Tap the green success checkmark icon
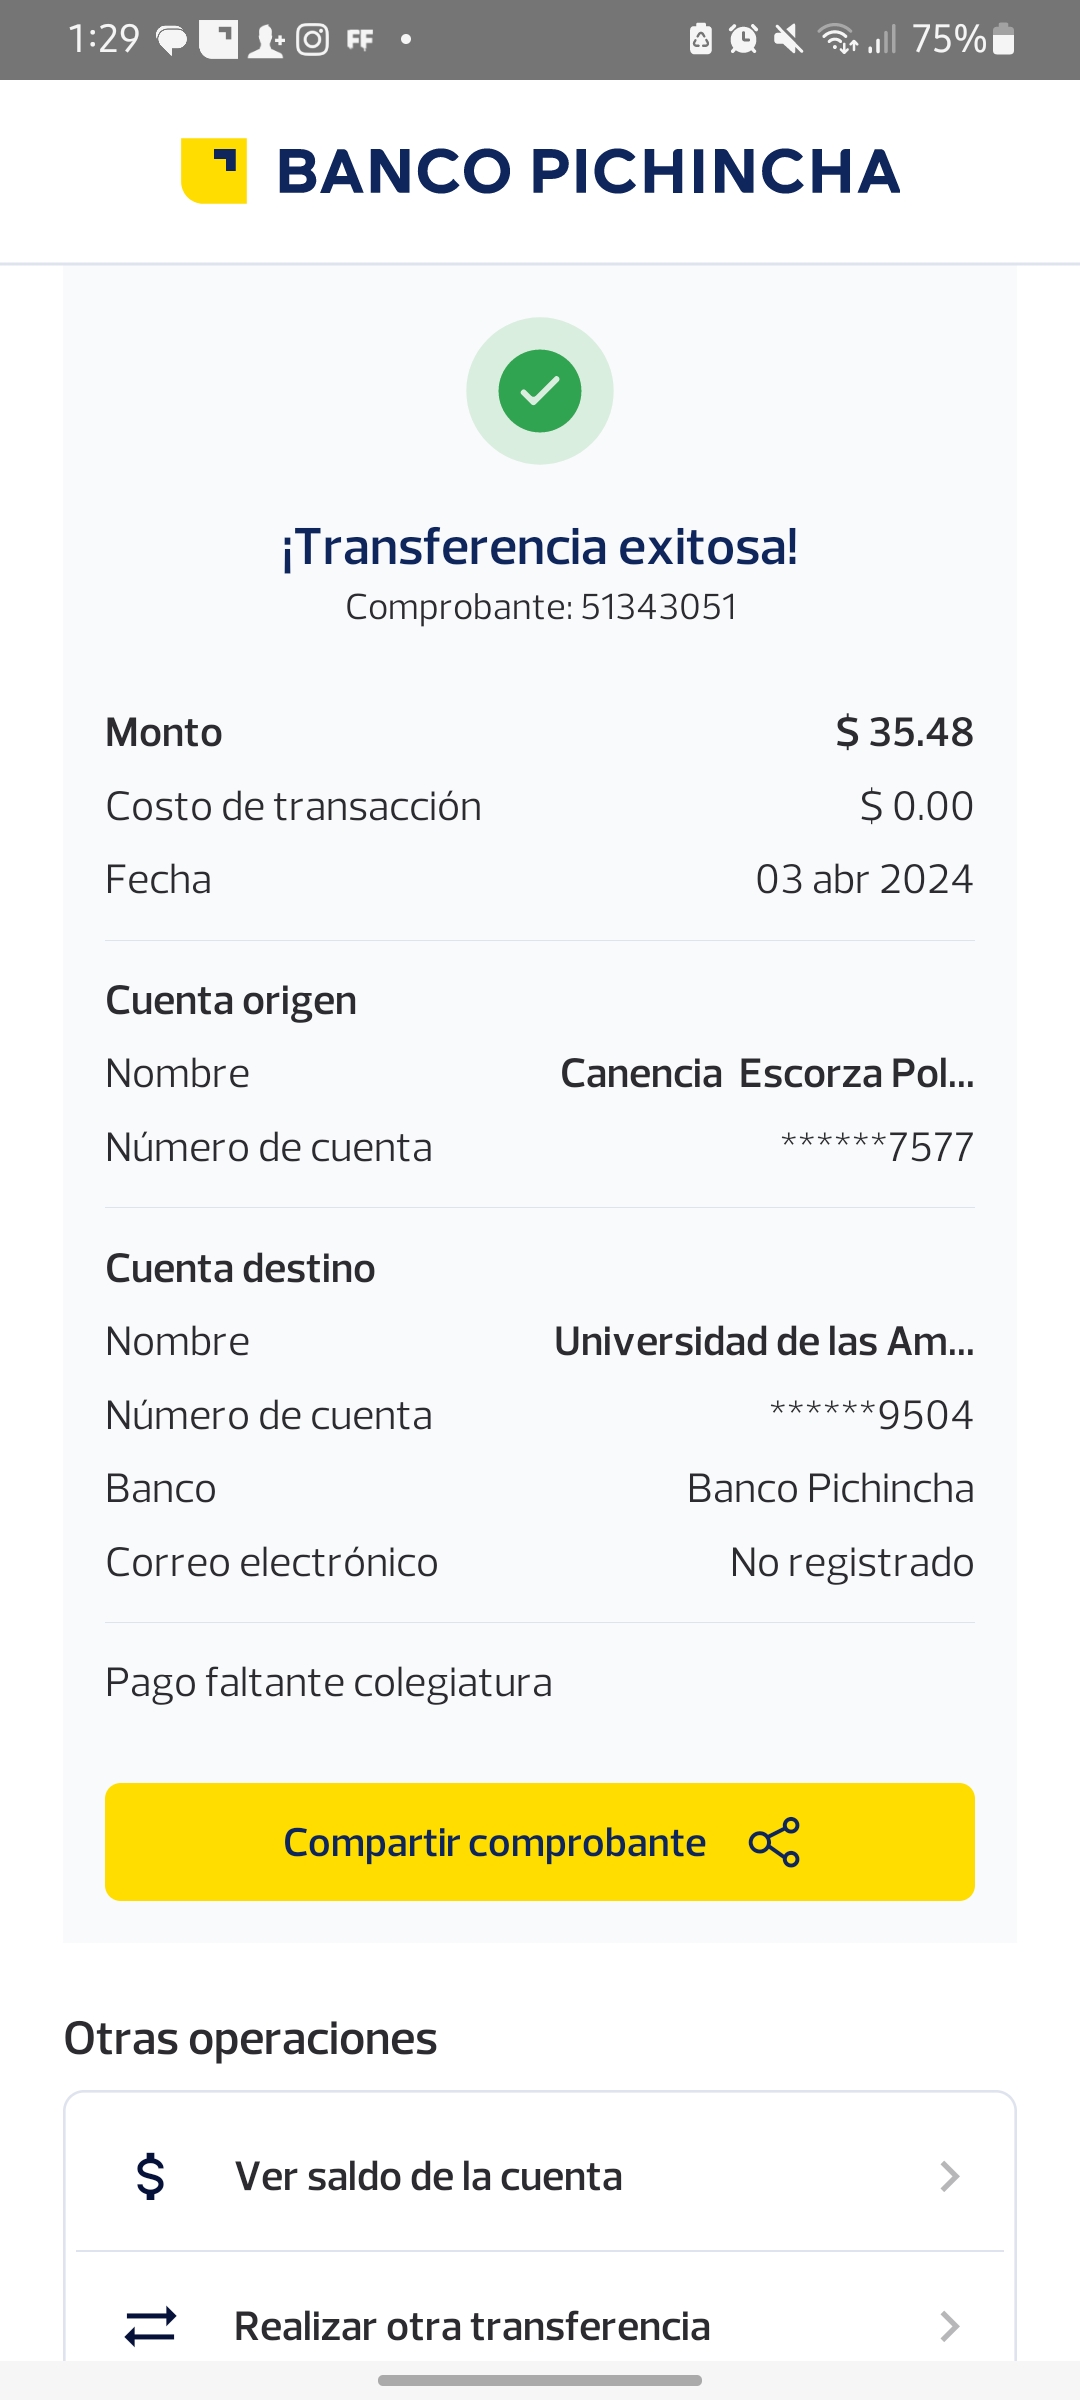Screen dimensions: 1080x2400 point(540,391)
